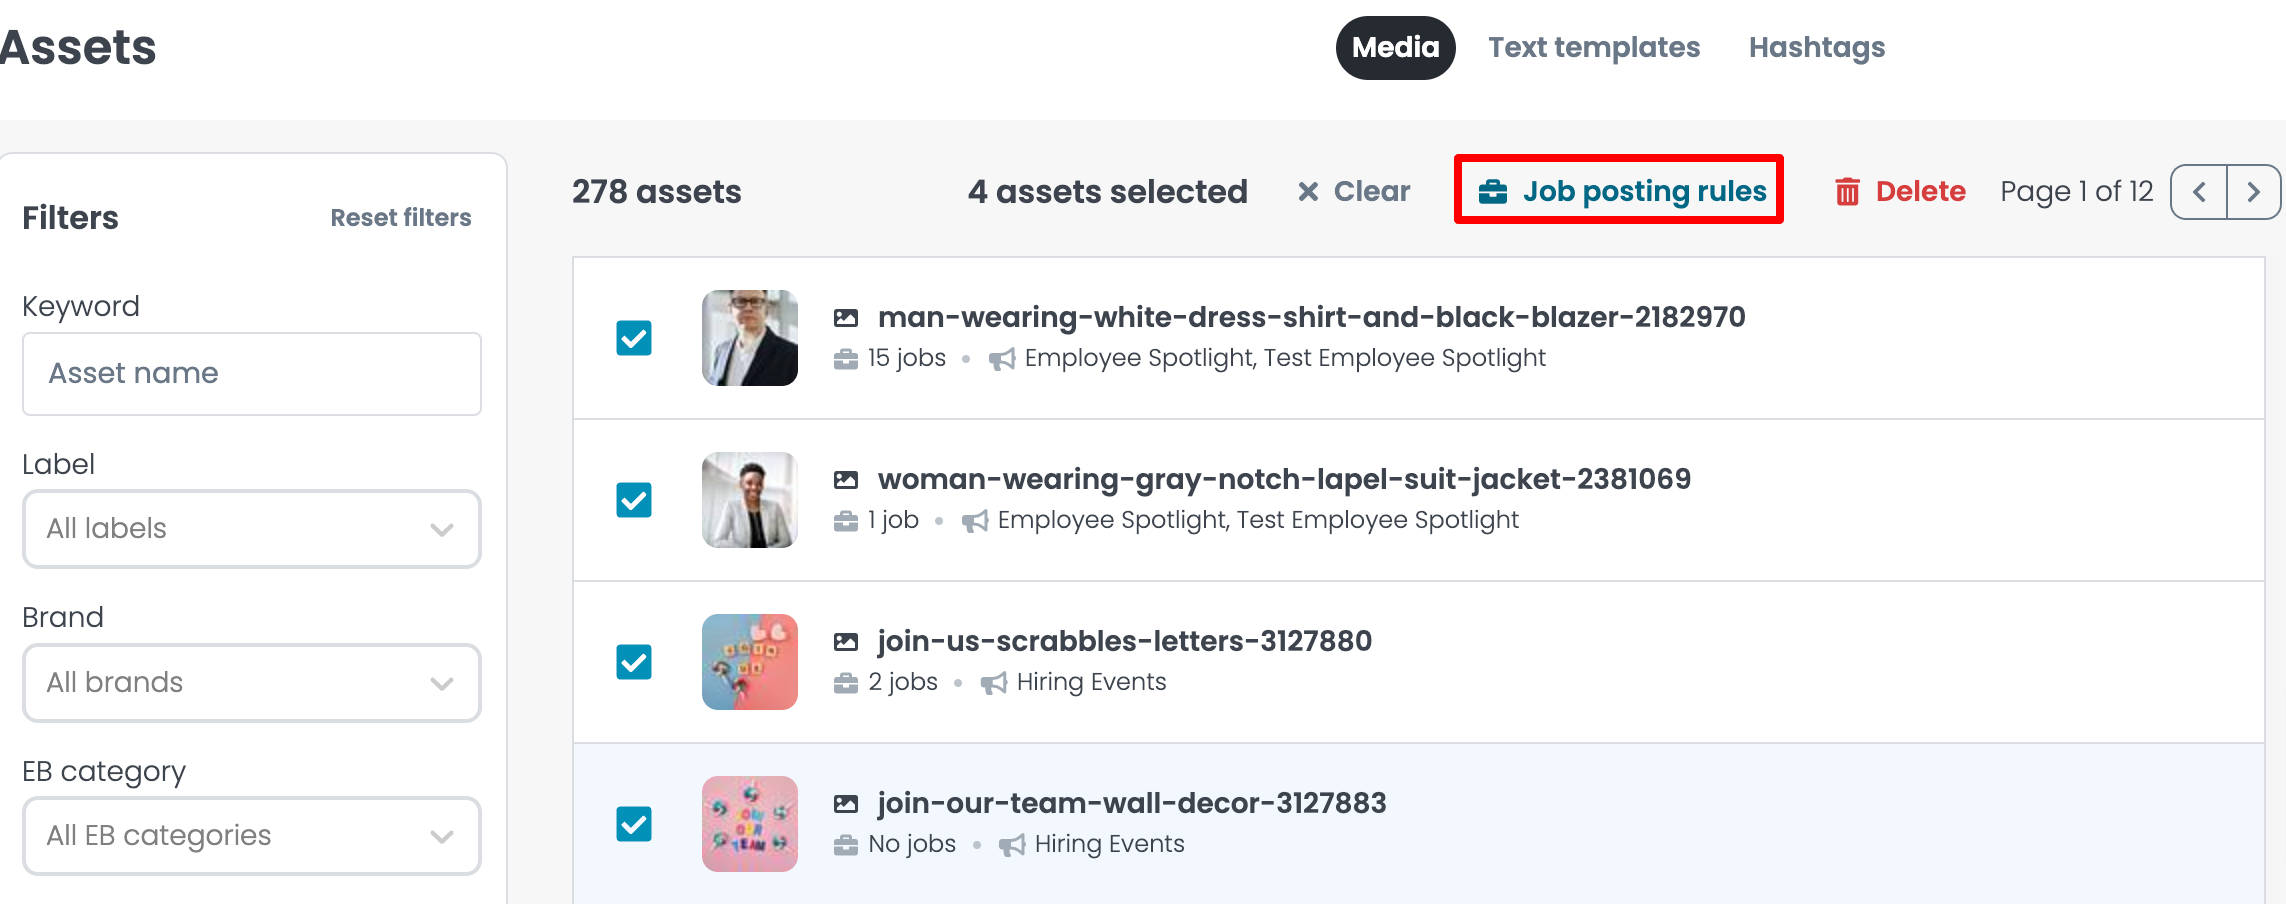
Task: Click the image type icon beside man-wearing-white-dress-shirt
Action: [846, 318]
